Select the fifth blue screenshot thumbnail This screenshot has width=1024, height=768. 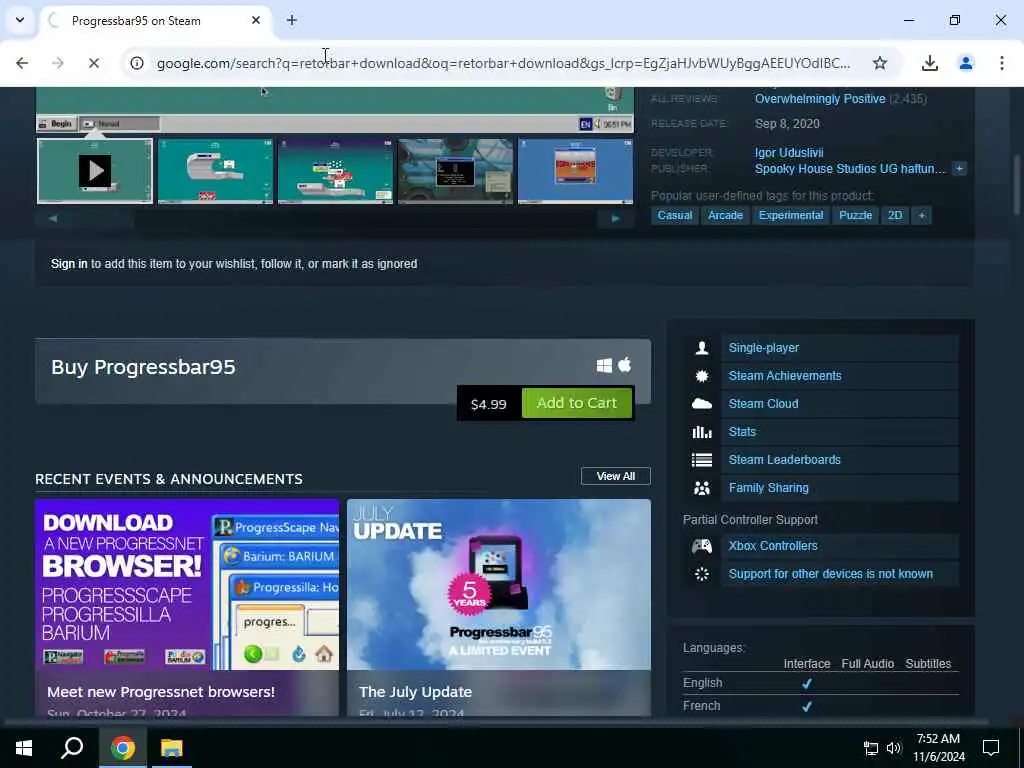coord(575,171)
